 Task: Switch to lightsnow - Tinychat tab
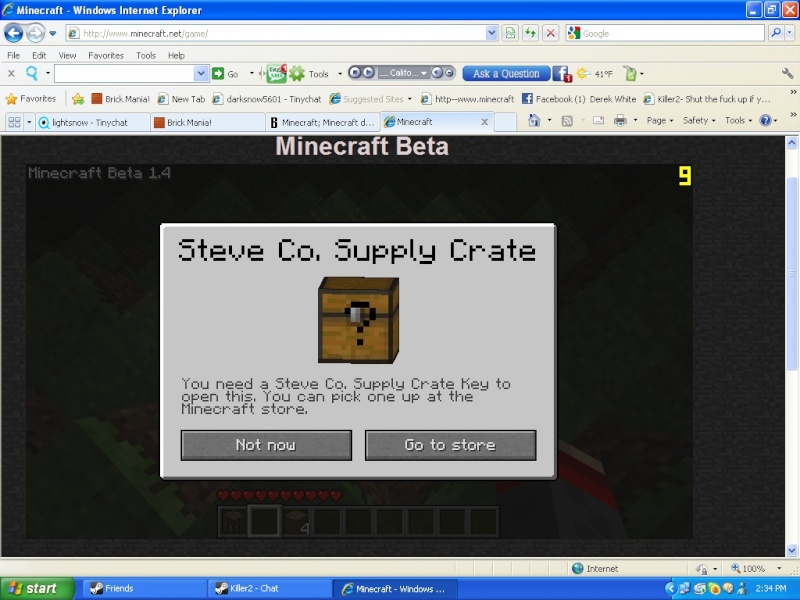[93, 122]
